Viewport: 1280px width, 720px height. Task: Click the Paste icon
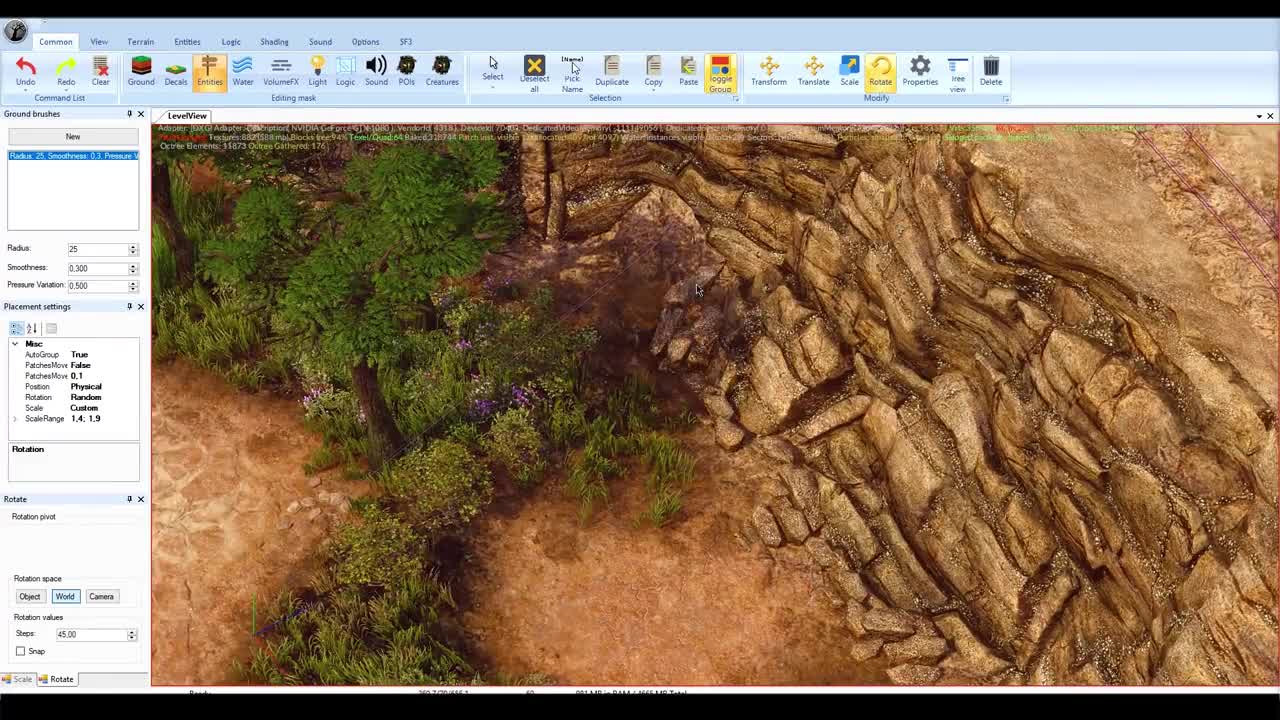[688, 66]
